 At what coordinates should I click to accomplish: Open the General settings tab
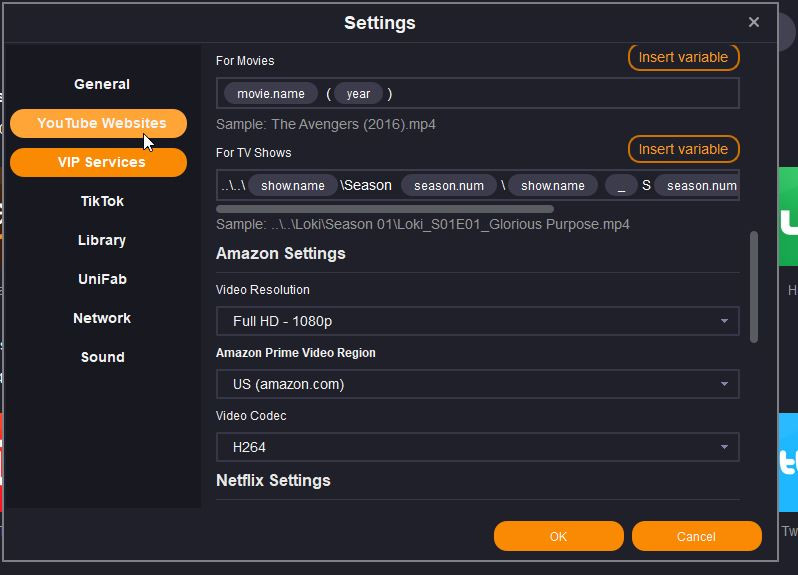click(102, 84)
